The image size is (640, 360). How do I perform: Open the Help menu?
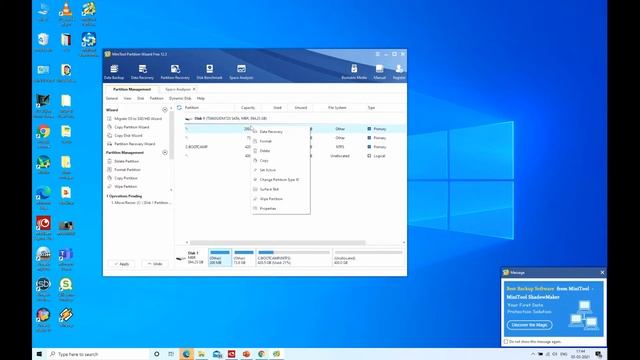201,98
